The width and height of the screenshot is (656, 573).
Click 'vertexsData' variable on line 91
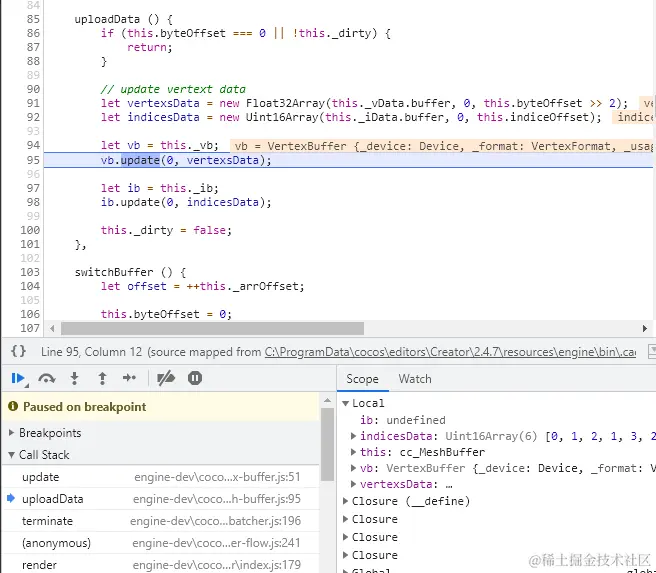164,103
